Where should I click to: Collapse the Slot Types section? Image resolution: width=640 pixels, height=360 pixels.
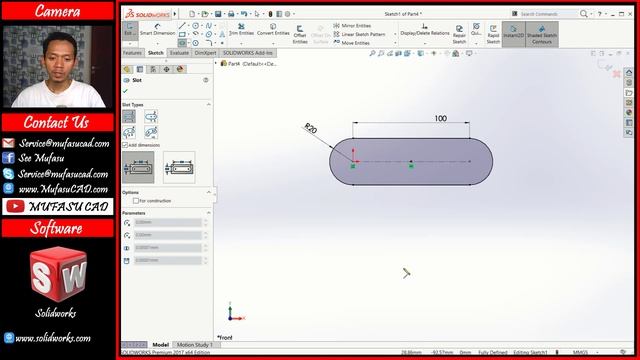click(209, 105)
